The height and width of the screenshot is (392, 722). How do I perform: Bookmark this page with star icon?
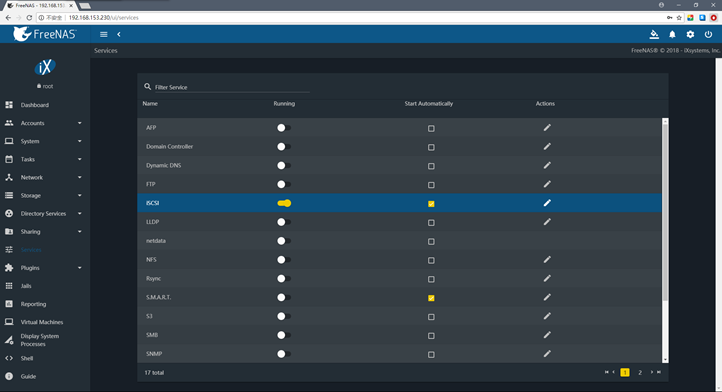(679, 18)
